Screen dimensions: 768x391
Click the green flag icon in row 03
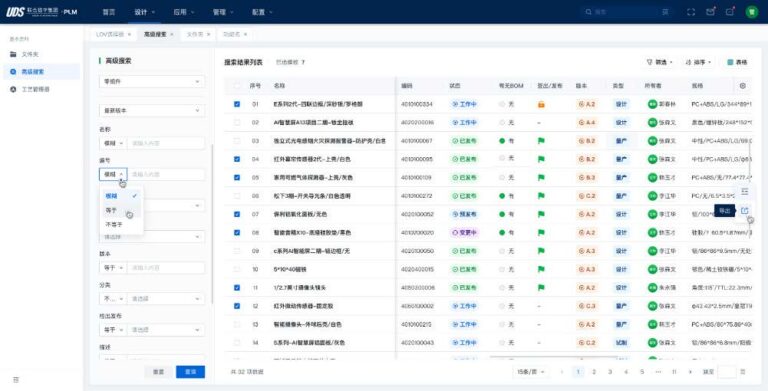coord(541,141)
